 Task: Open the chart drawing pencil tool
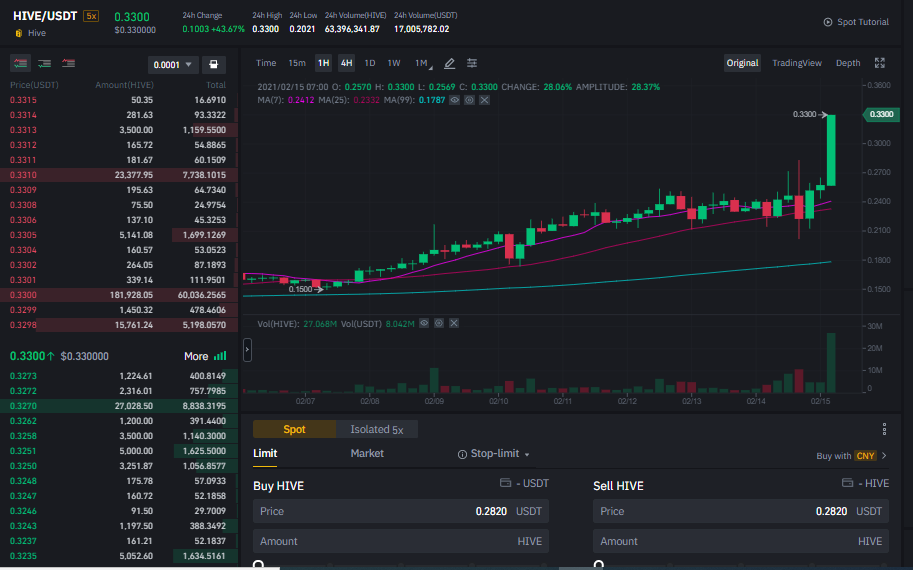point(449,63)
